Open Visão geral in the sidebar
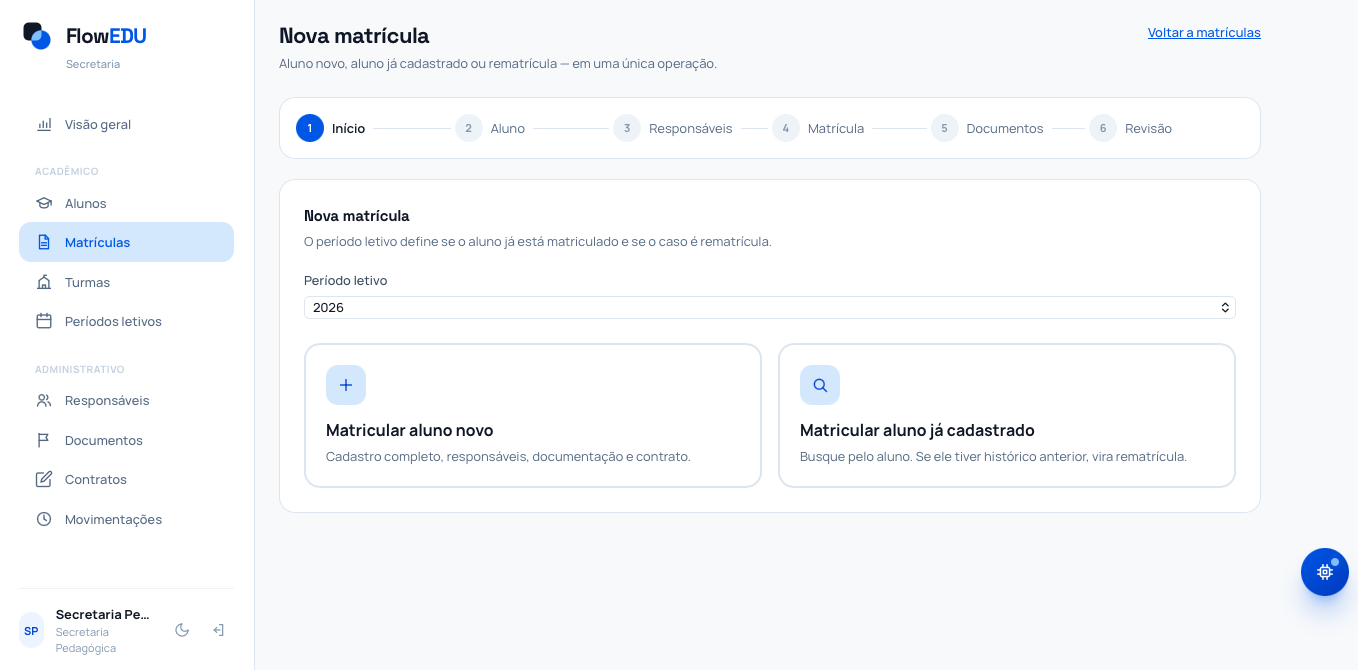The image size is (1358, 670). [x=126, y=124]
